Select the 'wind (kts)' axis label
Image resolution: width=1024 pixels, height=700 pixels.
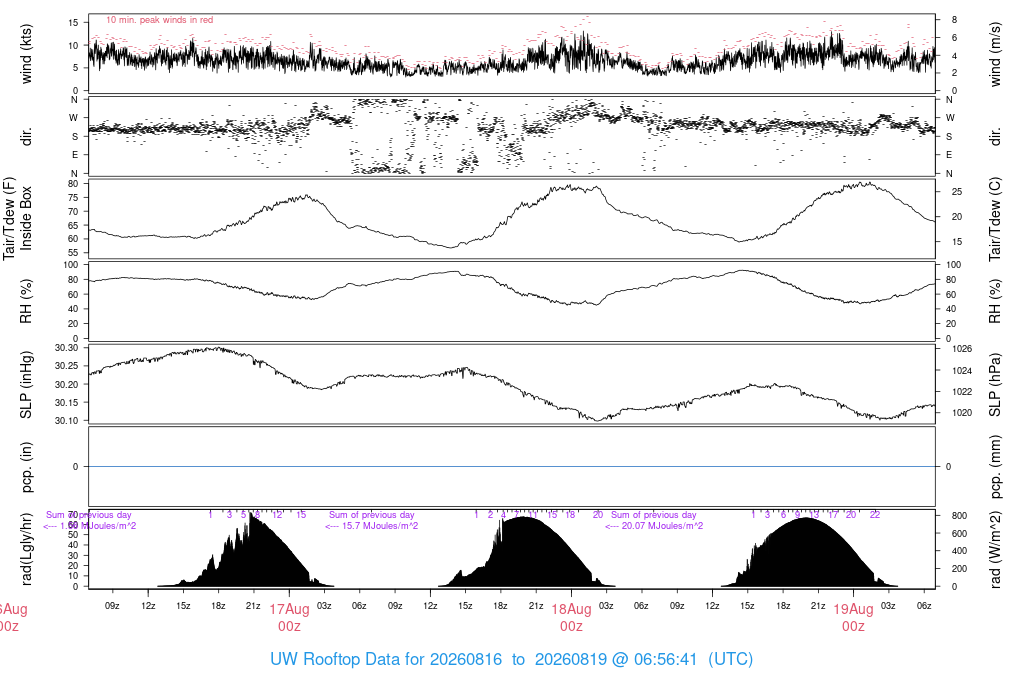[x=26, y=54]
